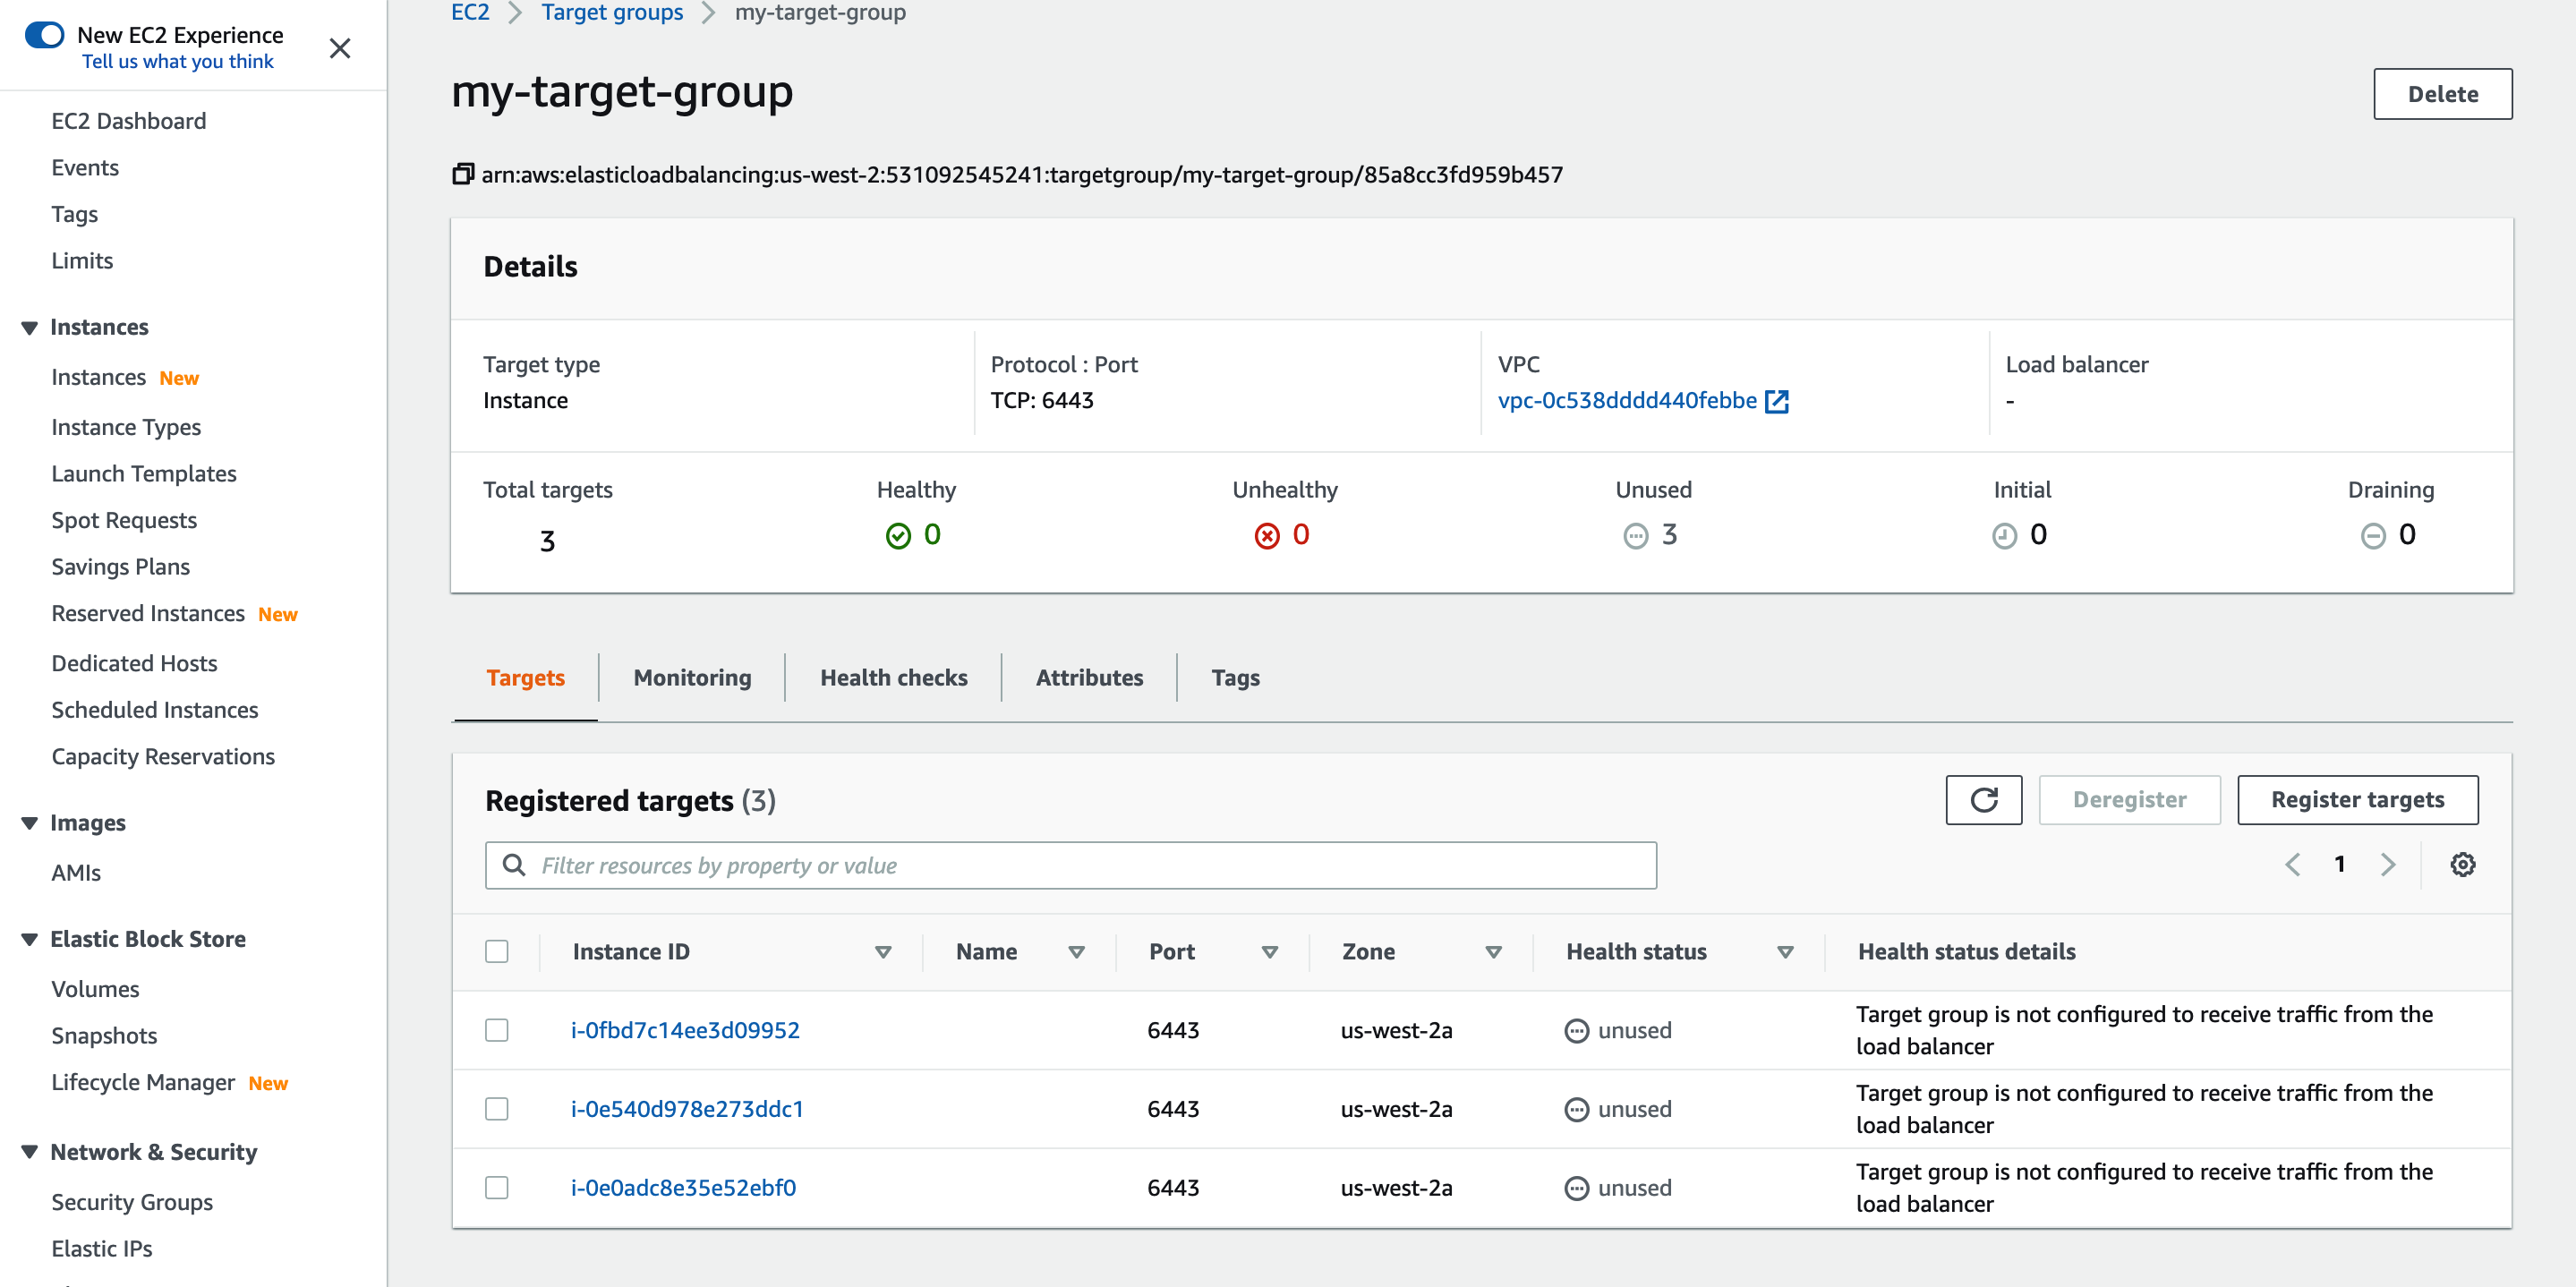
Task: Open table preferences gear icon
Action: pyautogui.click(x=2462, y=865)
